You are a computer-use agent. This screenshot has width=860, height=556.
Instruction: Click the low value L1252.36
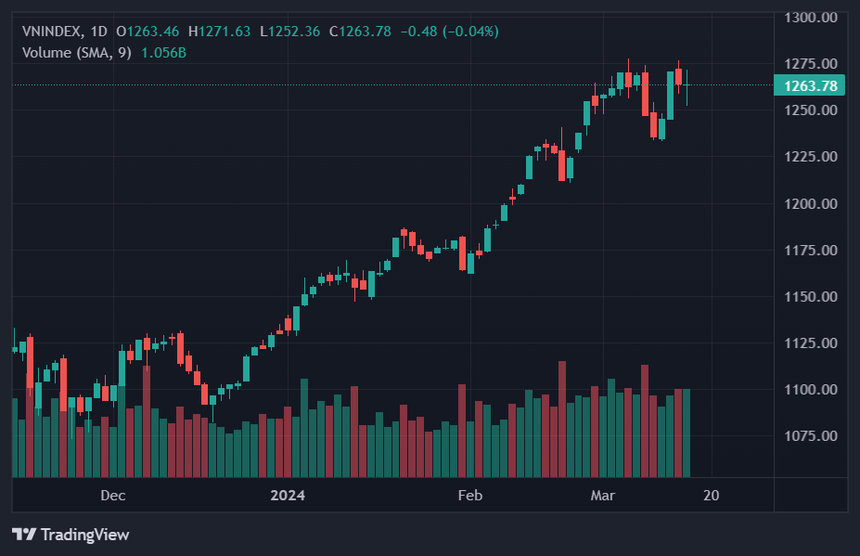tap(290, 31)
